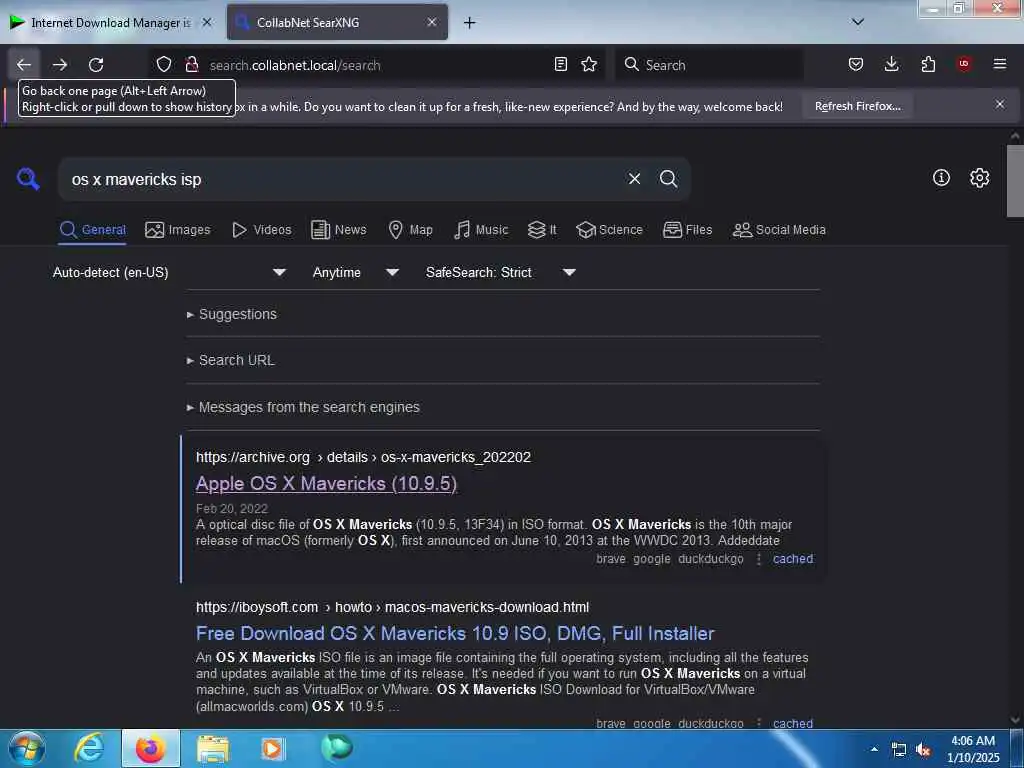Open the archive.org result URL
1024x768 pixels.
tap(363, 457)
